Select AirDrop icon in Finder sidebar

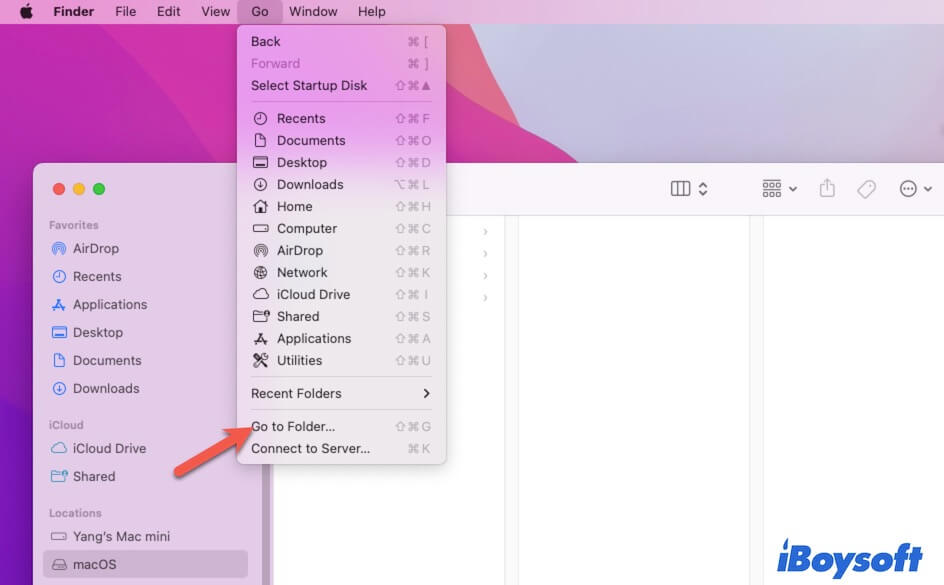58,249
